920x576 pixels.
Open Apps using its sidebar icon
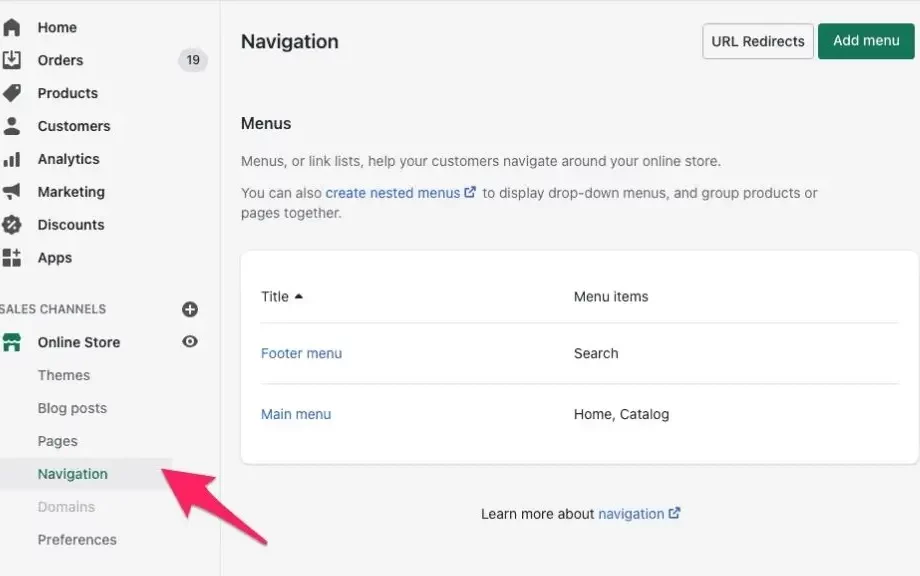(13, 258)
